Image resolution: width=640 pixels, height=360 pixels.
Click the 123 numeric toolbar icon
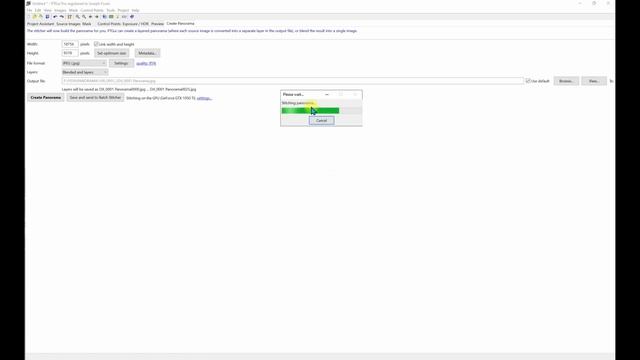pyautogui.click(x=124, y=17)
